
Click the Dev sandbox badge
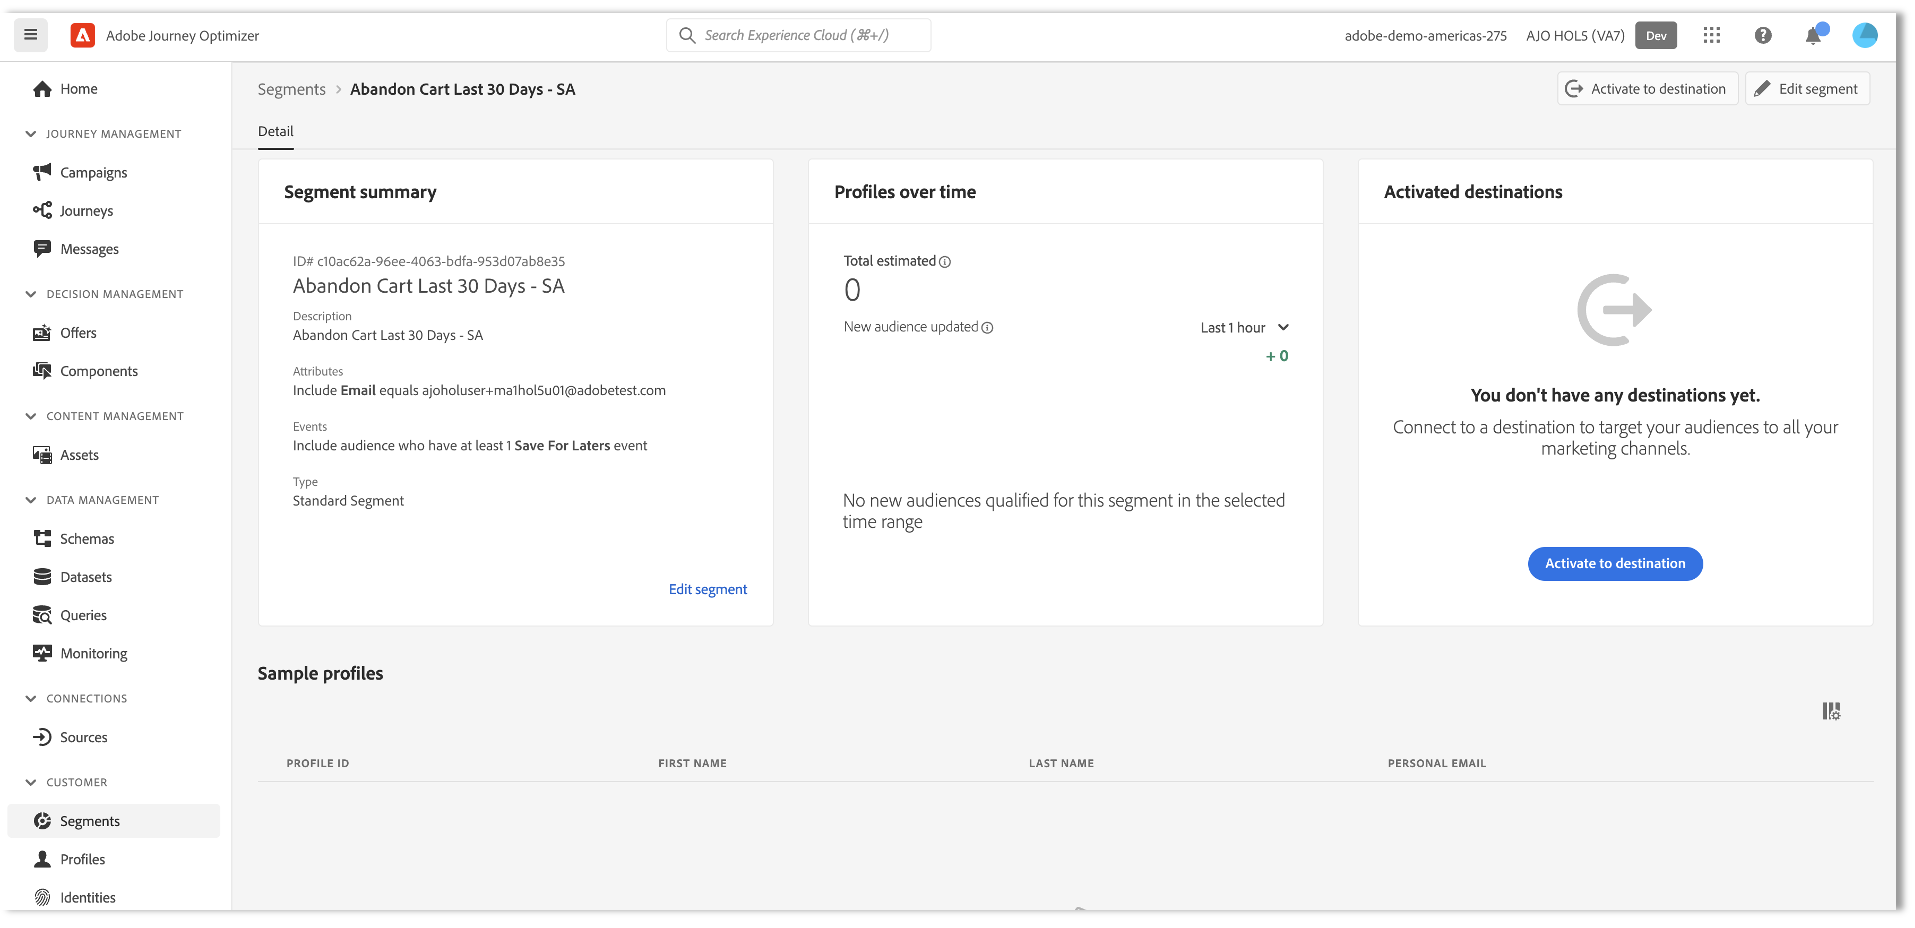(x=1656, y=35)
